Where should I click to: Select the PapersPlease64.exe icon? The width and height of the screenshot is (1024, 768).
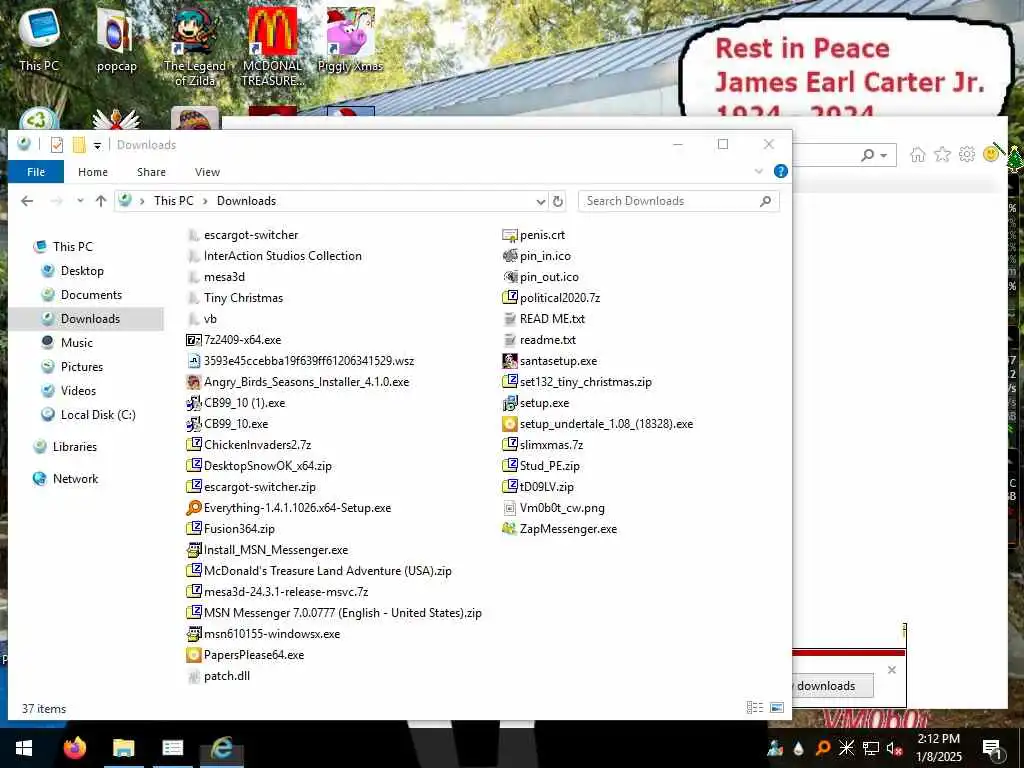tap(194, 655)
